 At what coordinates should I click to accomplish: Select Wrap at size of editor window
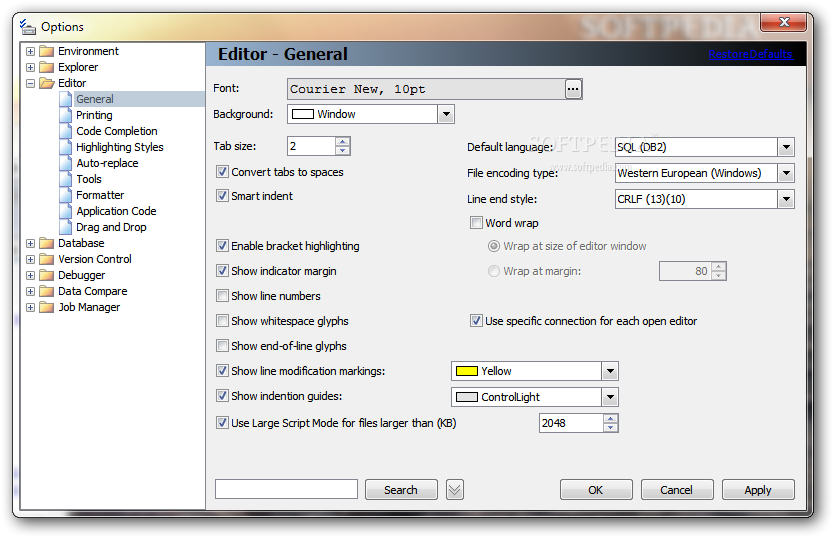pos(494,246)
